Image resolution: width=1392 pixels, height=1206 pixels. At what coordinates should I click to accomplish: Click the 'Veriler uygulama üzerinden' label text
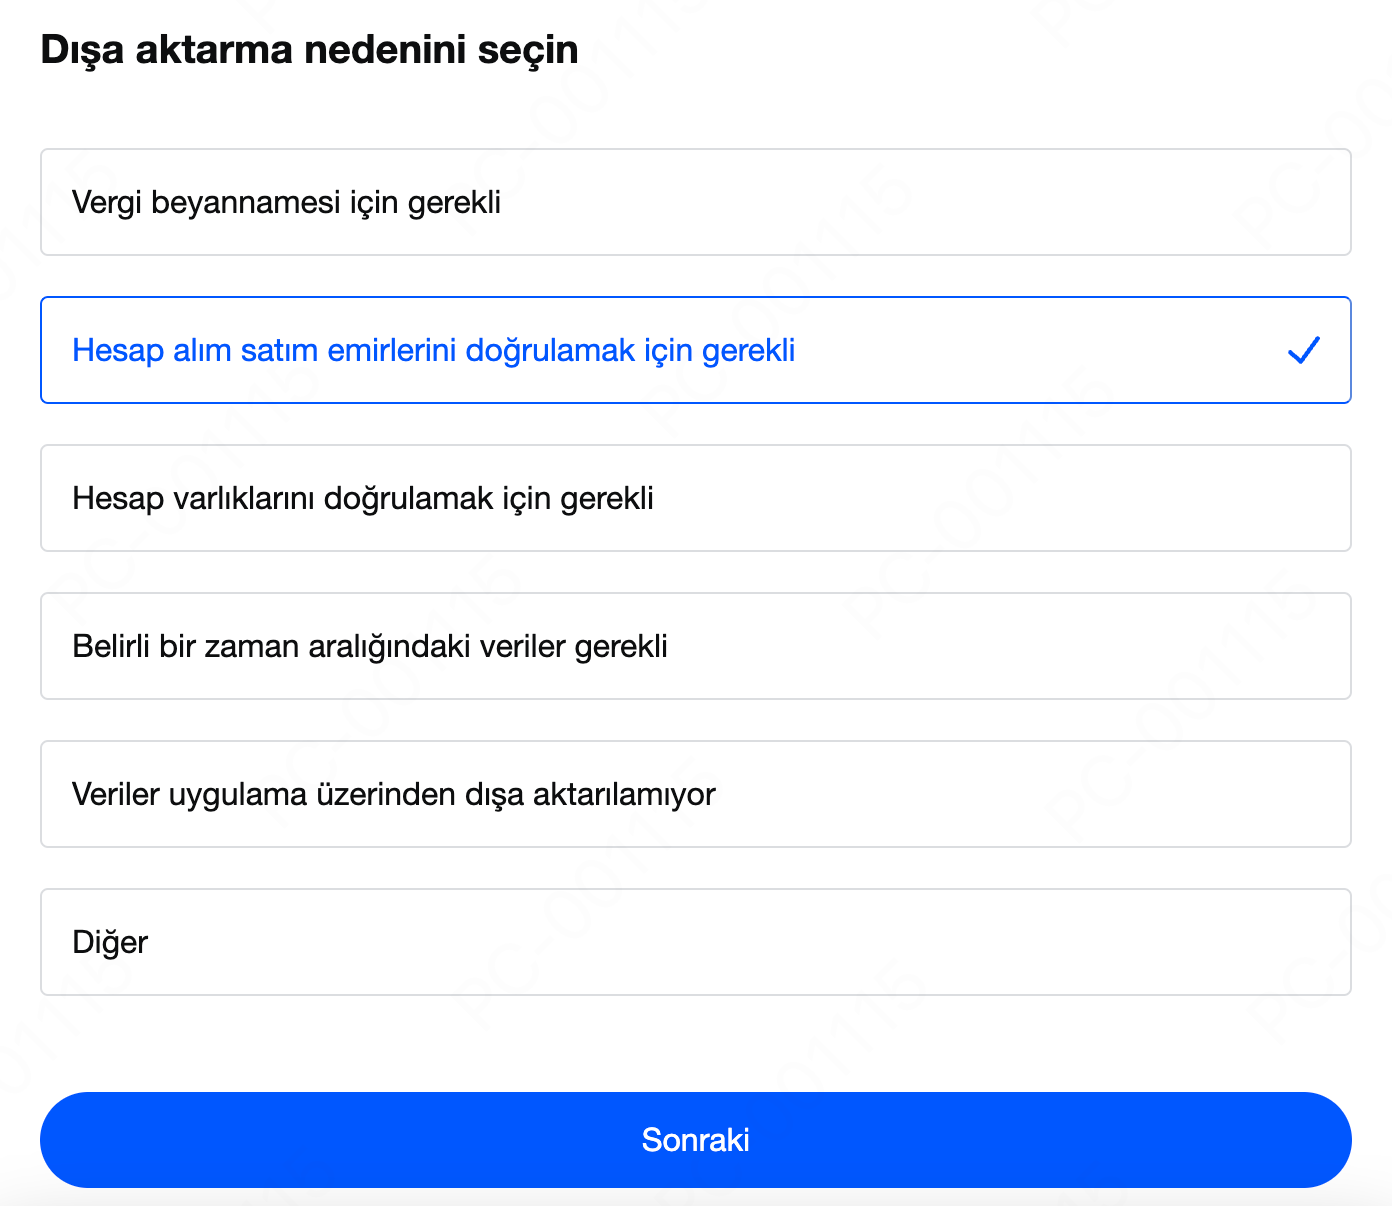264,795
